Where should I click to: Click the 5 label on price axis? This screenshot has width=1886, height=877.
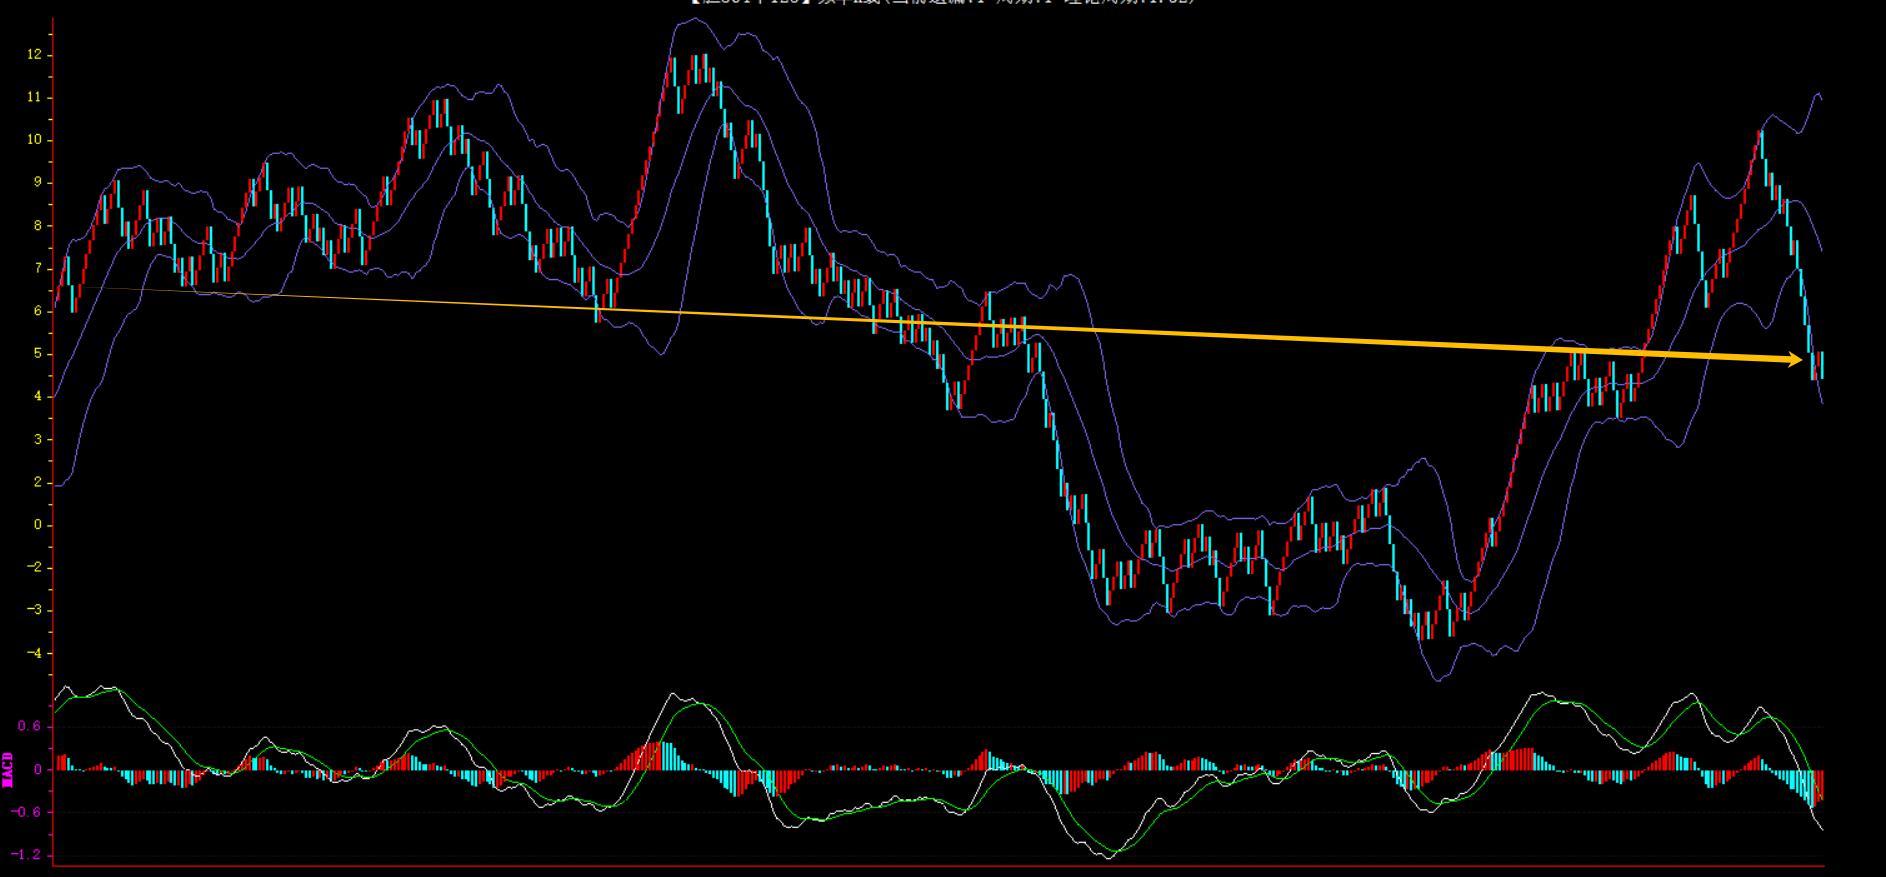pyautogui.click(x=38, y=354)
